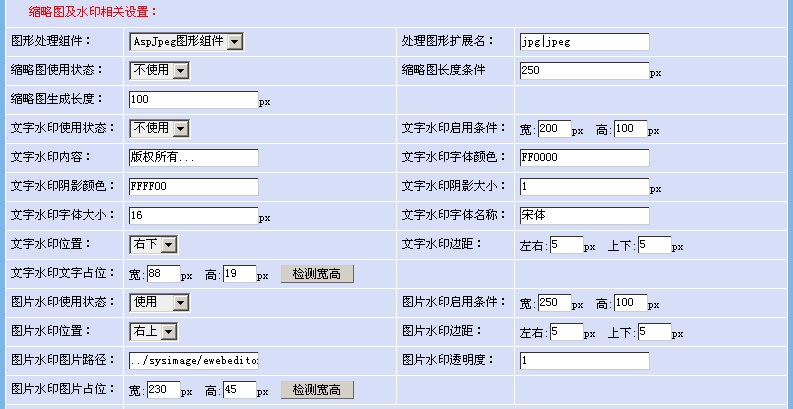793x409 pixels.
Task: Focus the 图片水印图片路径 input field
Action: 194,361
